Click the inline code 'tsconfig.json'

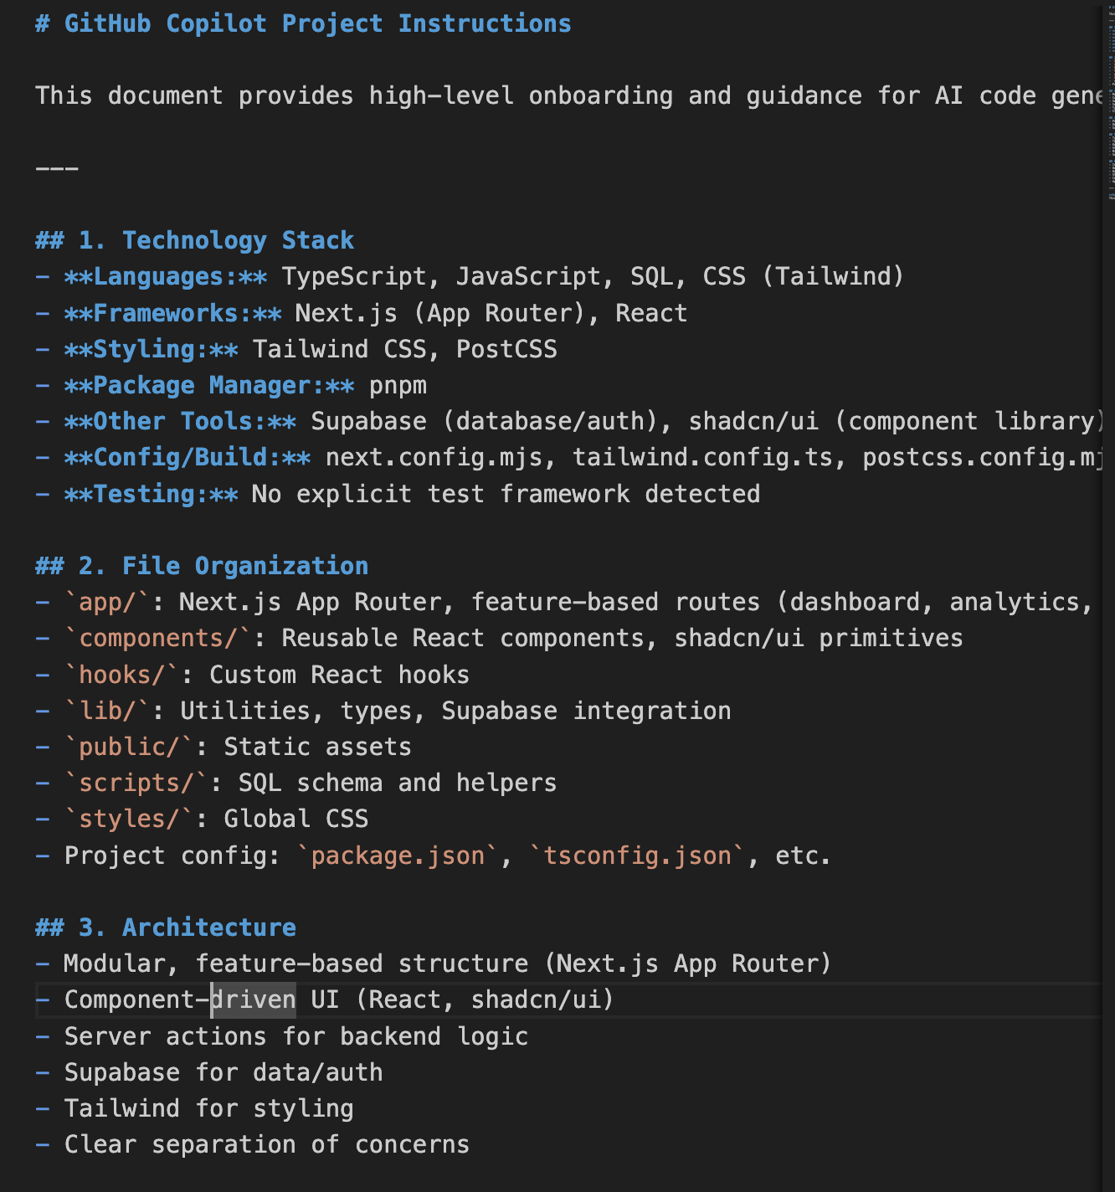(x=638, y=856)
